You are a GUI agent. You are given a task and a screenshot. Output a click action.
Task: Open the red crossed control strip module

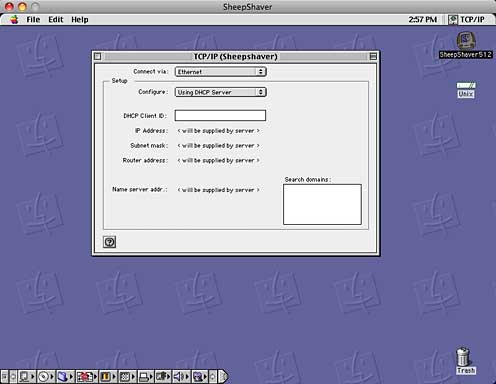pos(87,377)
